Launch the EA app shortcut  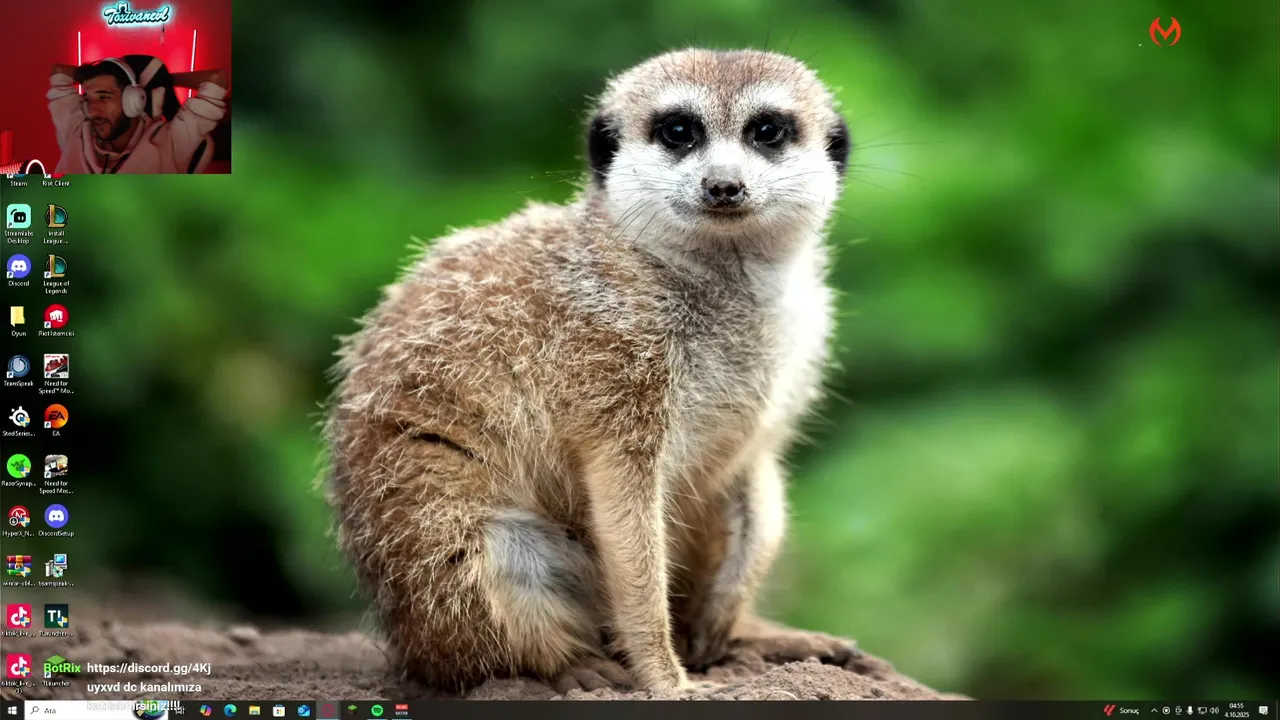(x=56, y=421)
